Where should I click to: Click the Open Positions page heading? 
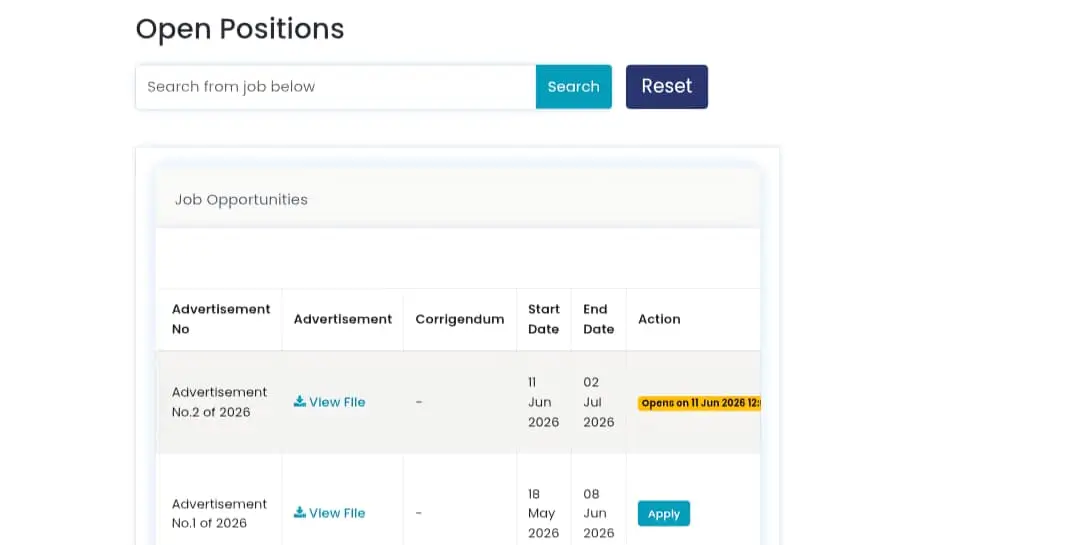tap(240, 29)
